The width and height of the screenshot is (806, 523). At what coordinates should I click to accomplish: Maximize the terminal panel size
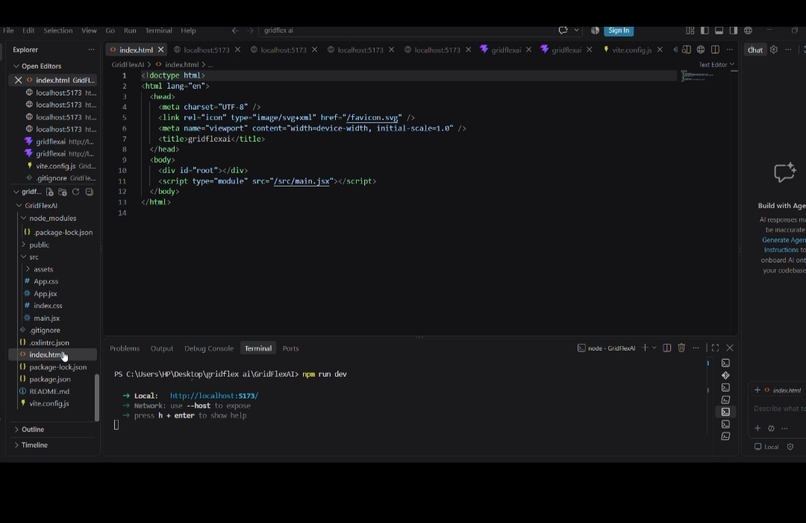[x=715, y=348]
